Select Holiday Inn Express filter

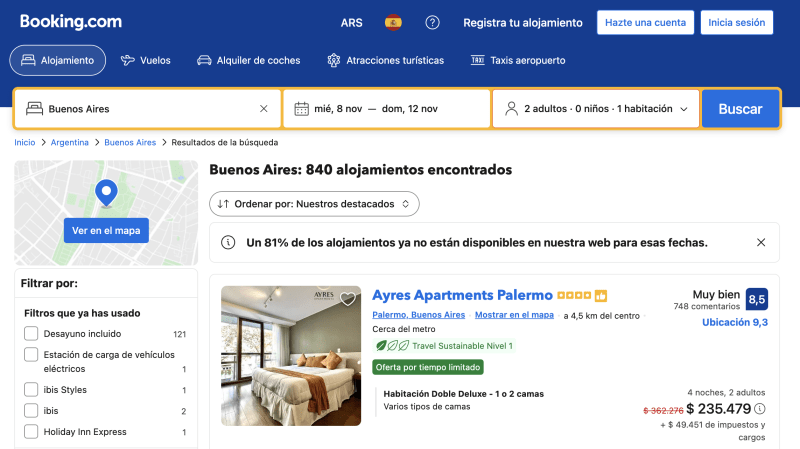coord(31,432)
